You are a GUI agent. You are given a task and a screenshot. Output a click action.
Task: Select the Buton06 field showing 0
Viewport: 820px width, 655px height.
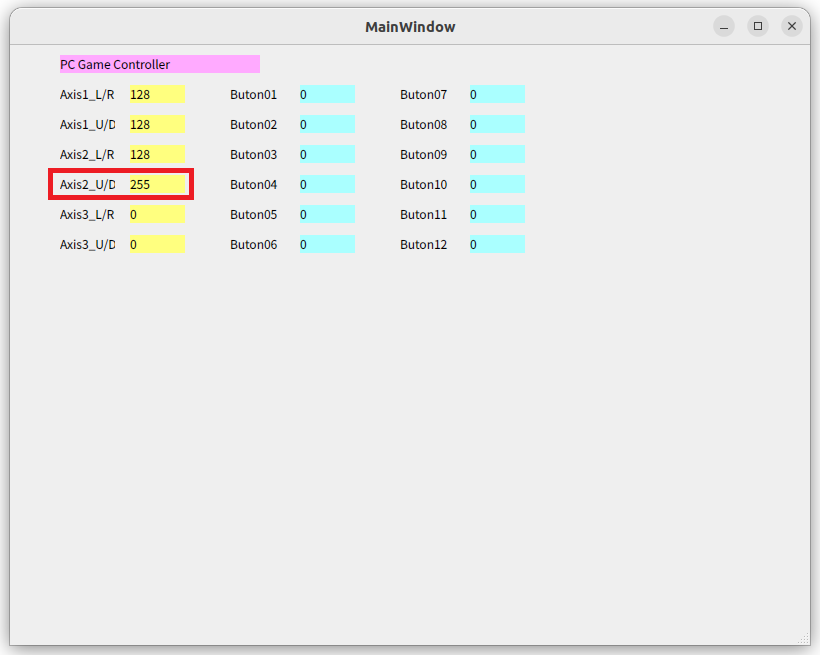tap(325, 244)
